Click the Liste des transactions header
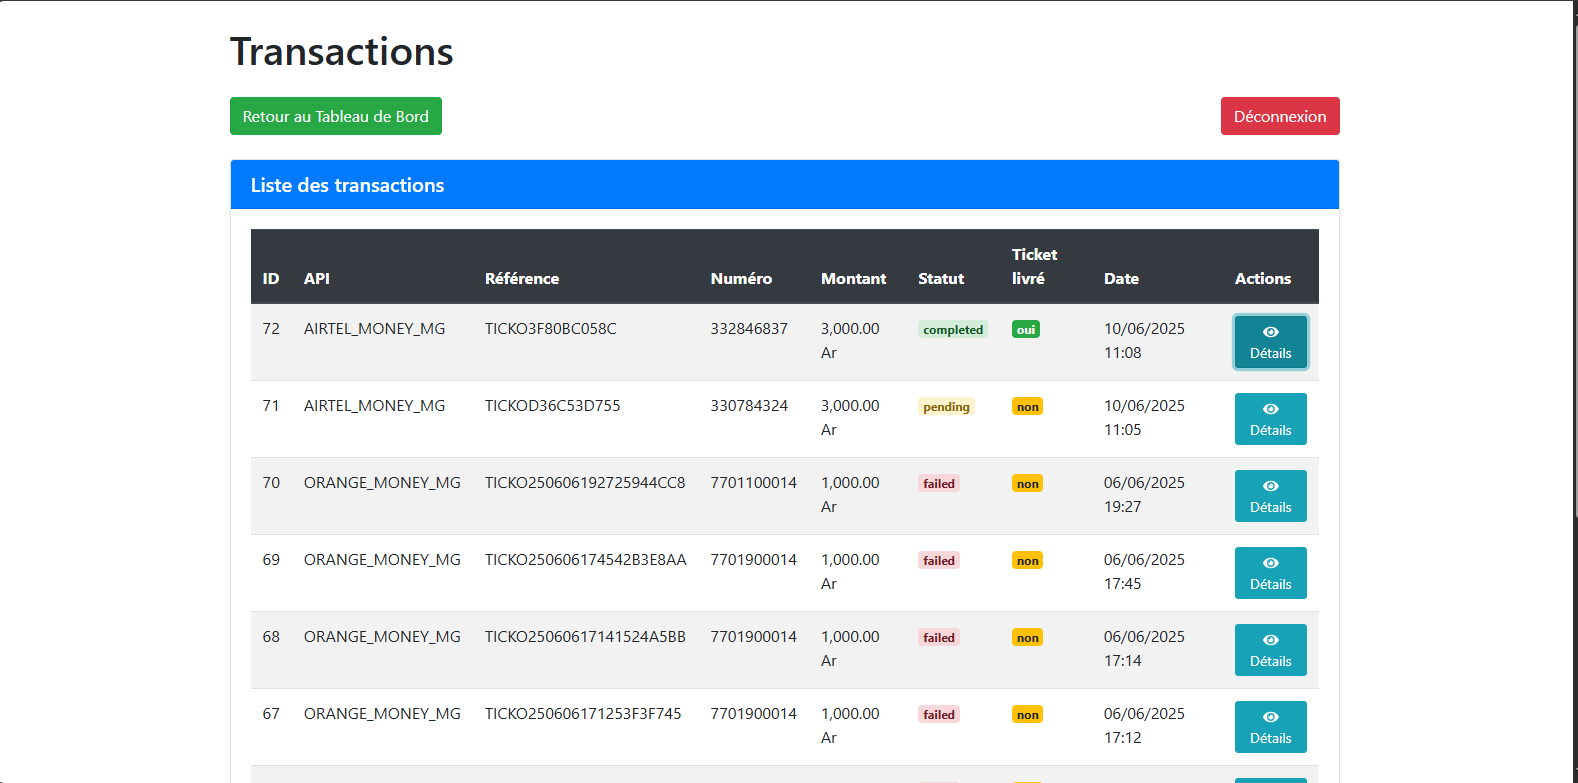This screenshot has width=1578, height=783. coord(347,185)
